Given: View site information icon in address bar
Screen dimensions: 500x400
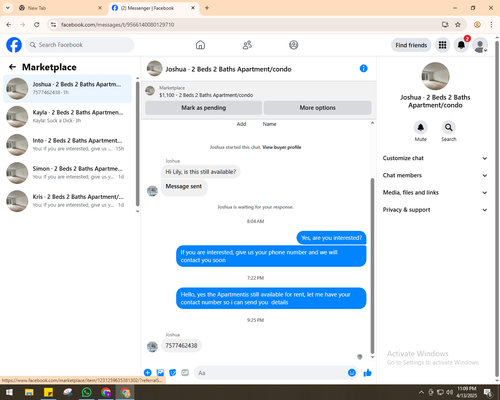Looking at the screenshot, I should pyautogui.click(x=53, y=25).
